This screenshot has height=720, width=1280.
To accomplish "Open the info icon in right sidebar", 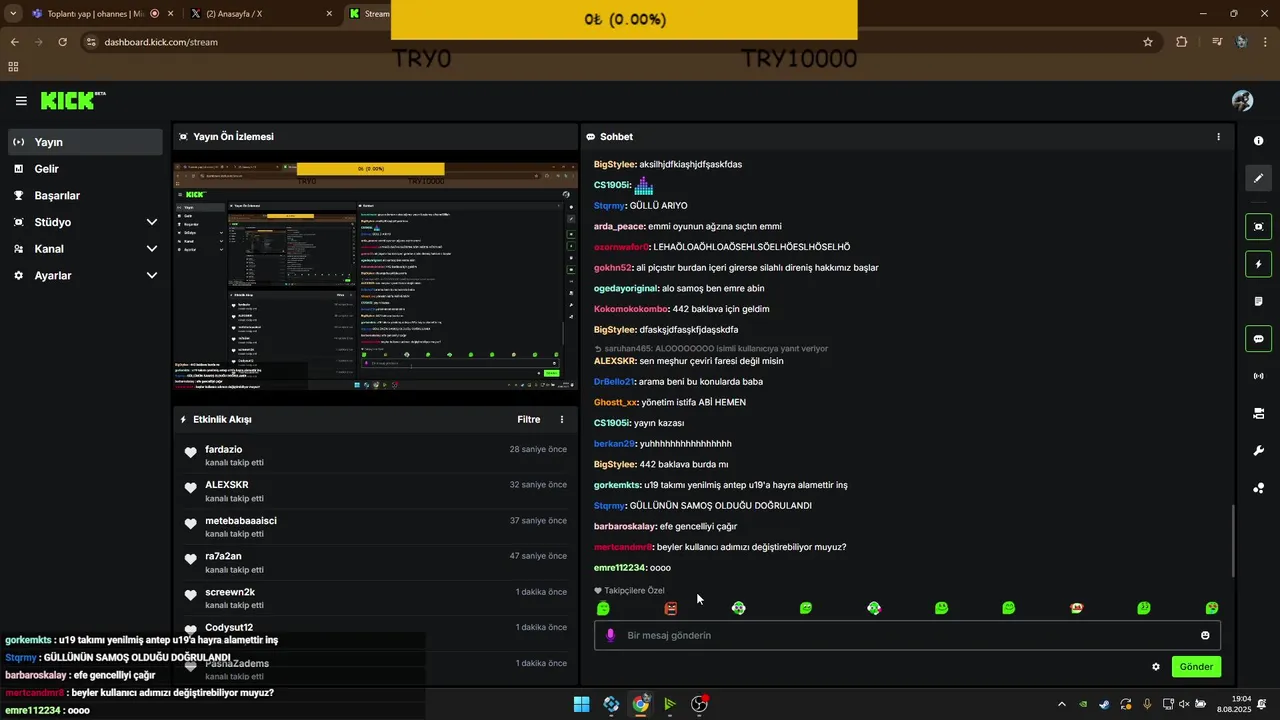I will [1258, 141].
